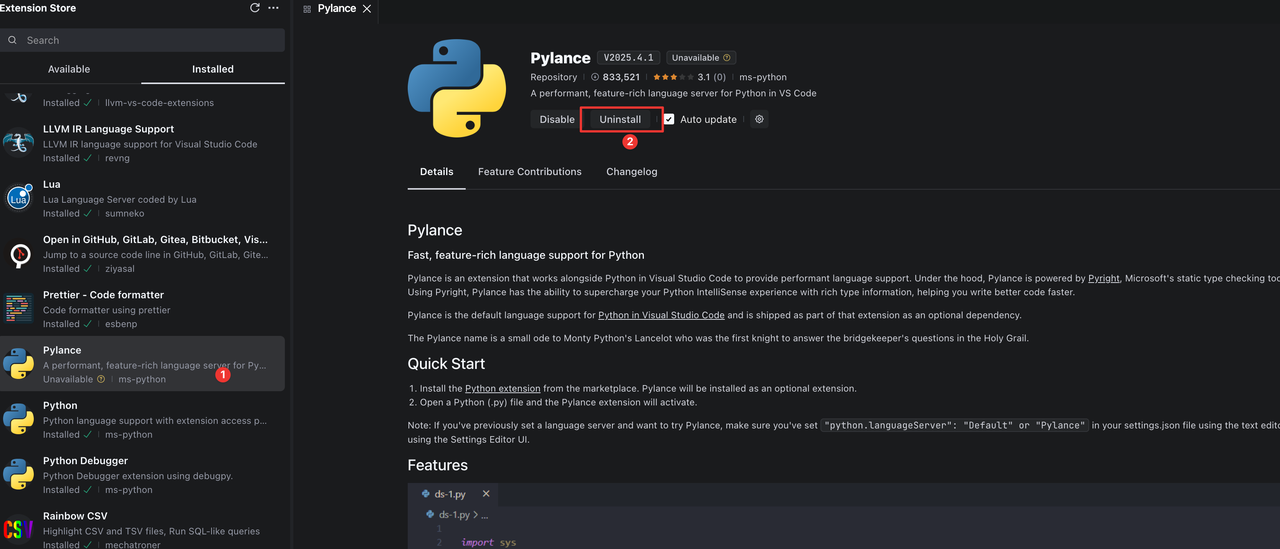Toggle the Auto update checkbox
Viewport: 1280px width, 549px height.
pyautogui.click(x=669, y=119)
